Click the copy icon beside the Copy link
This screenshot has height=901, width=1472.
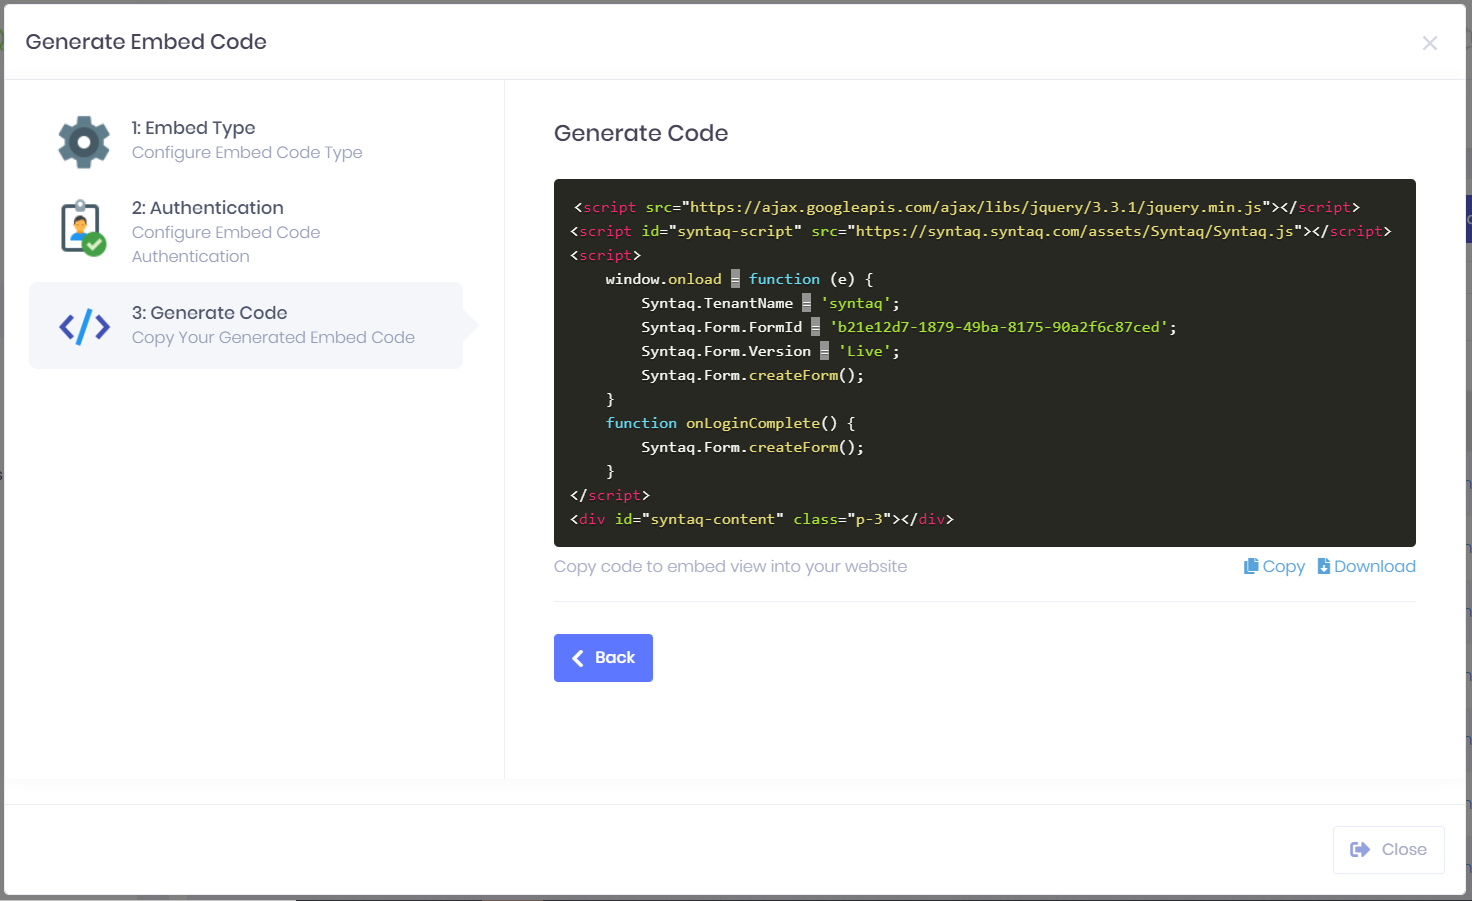(x=1250, y=566)
